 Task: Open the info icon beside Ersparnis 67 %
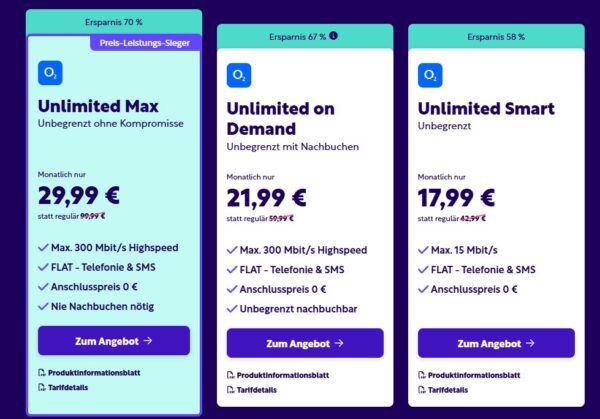pyautogui.click(x=333, y=37)
